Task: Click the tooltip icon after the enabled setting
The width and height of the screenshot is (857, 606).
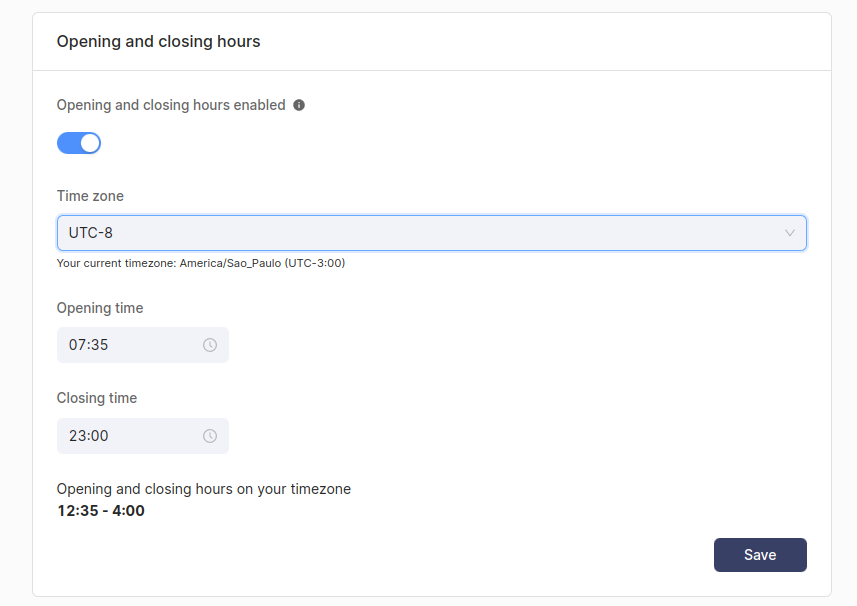Action: click(299, 104)
